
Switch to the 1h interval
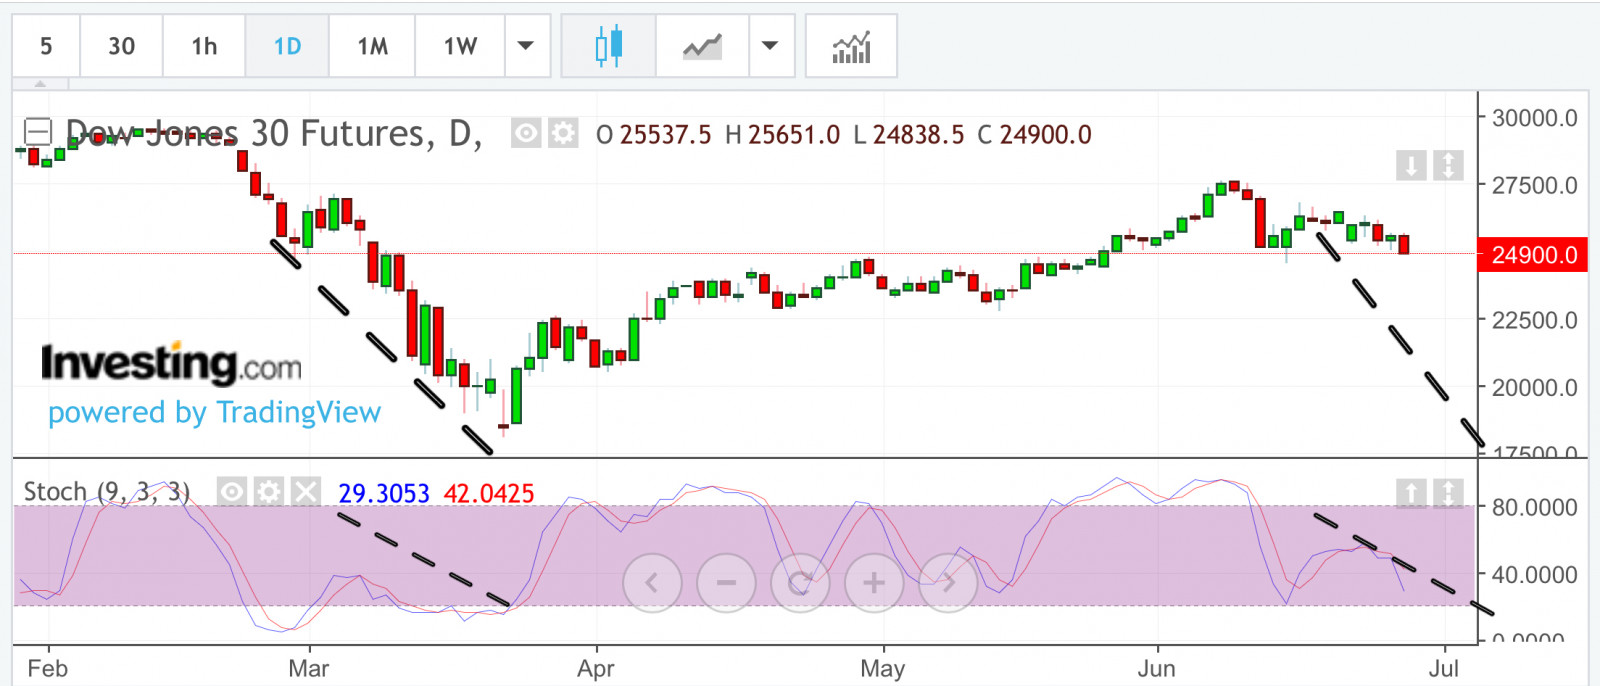pyautogui.click(x=204, y=46)
